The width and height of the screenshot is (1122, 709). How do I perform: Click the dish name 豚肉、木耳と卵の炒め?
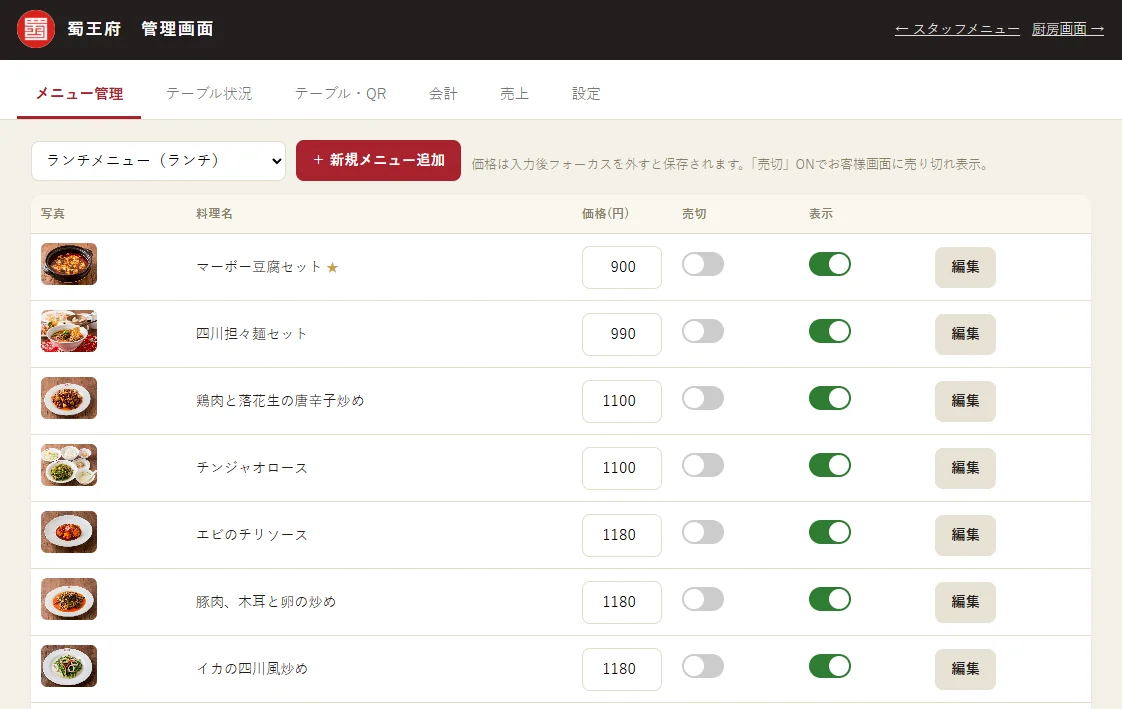coord(266,602)
